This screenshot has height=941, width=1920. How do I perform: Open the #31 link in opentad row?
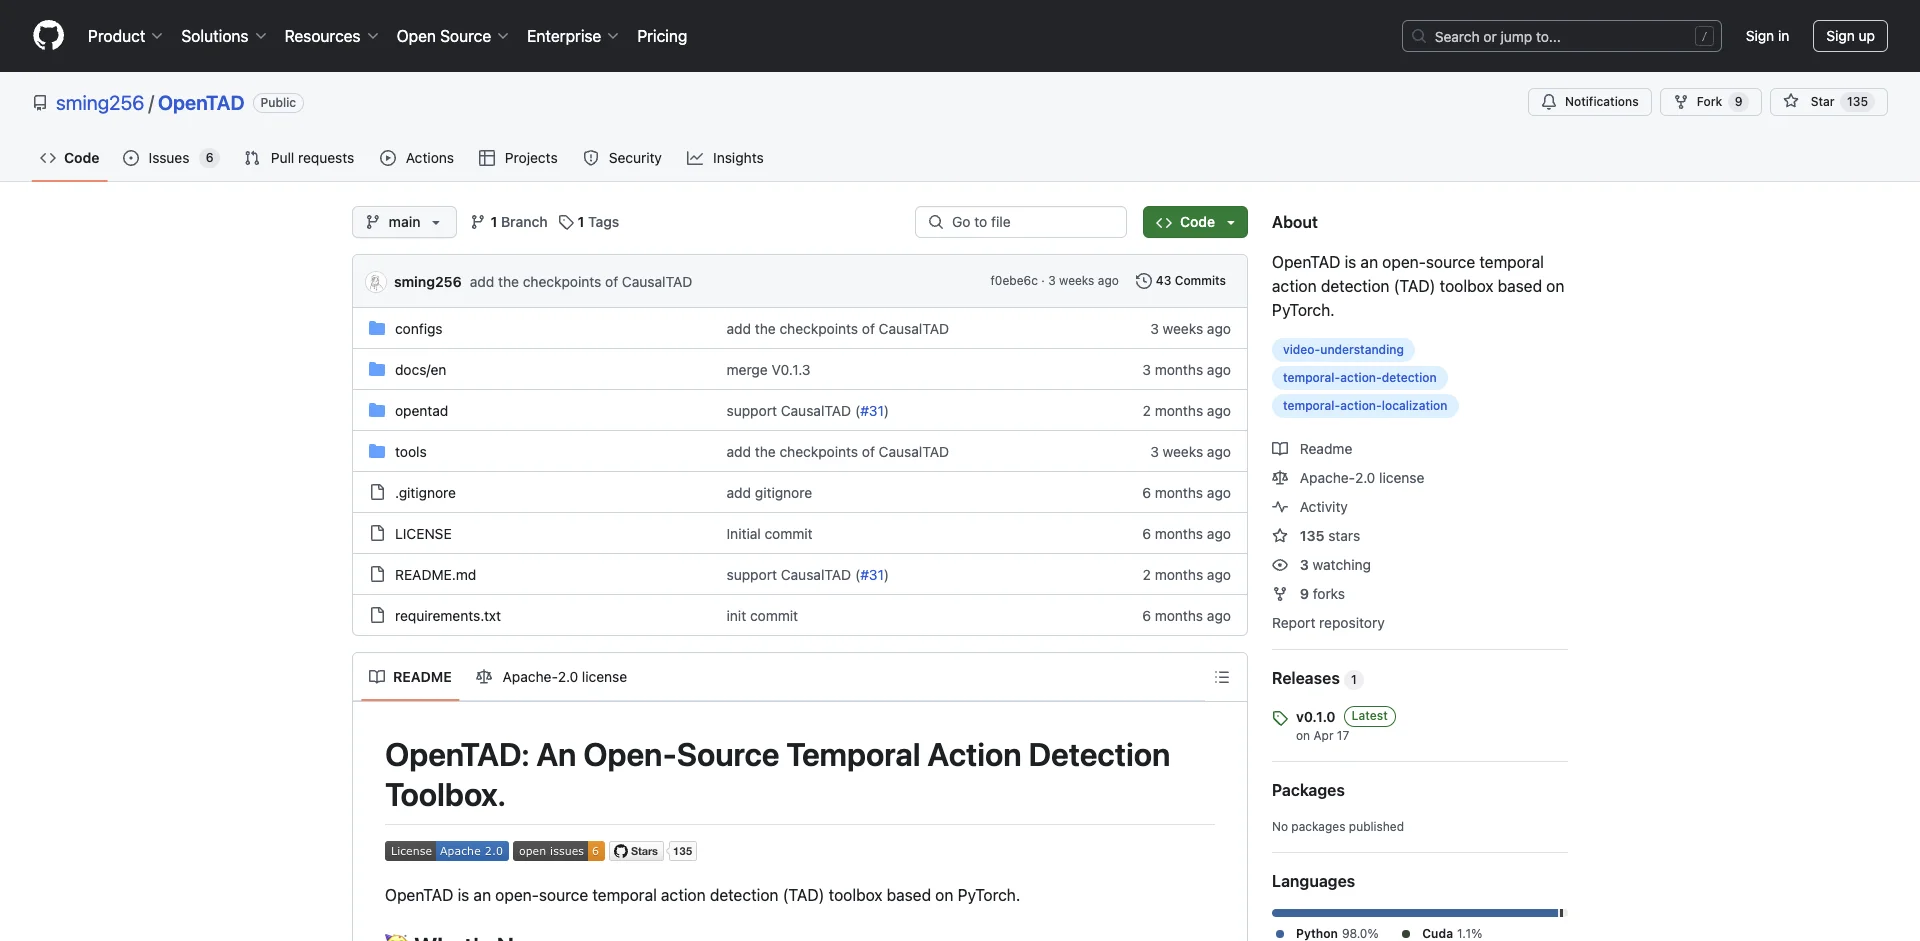pos(872,411)
